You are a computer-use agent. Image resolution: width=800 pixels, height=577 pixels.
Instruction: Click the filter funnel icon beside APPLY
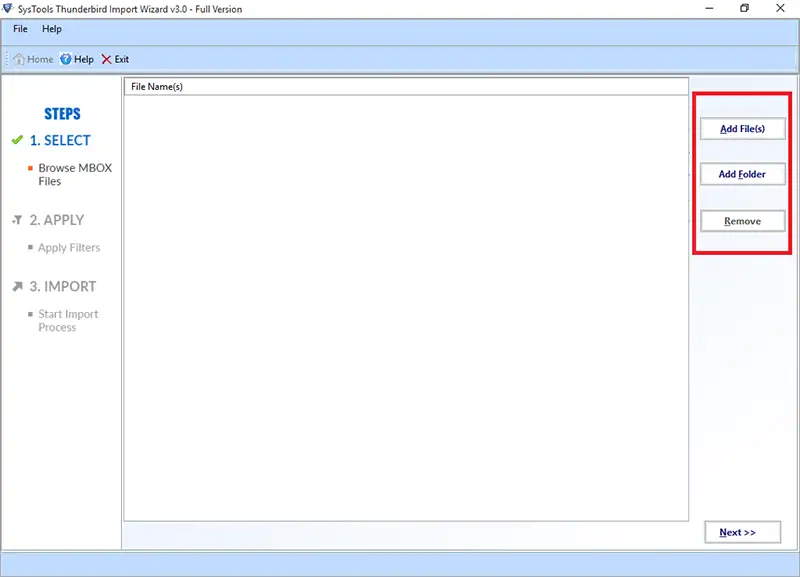coord(17,220)
